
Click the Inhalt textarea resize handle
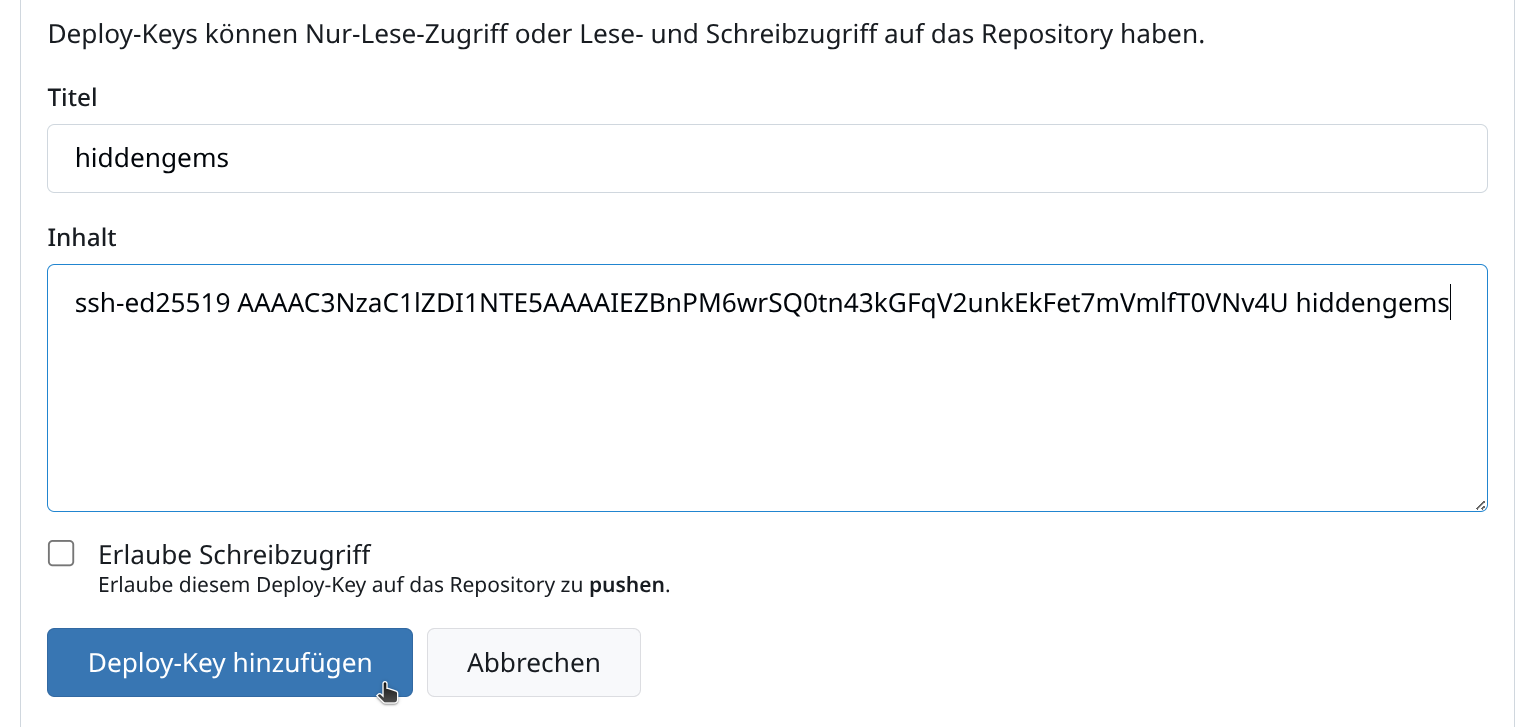point(1480,505)
